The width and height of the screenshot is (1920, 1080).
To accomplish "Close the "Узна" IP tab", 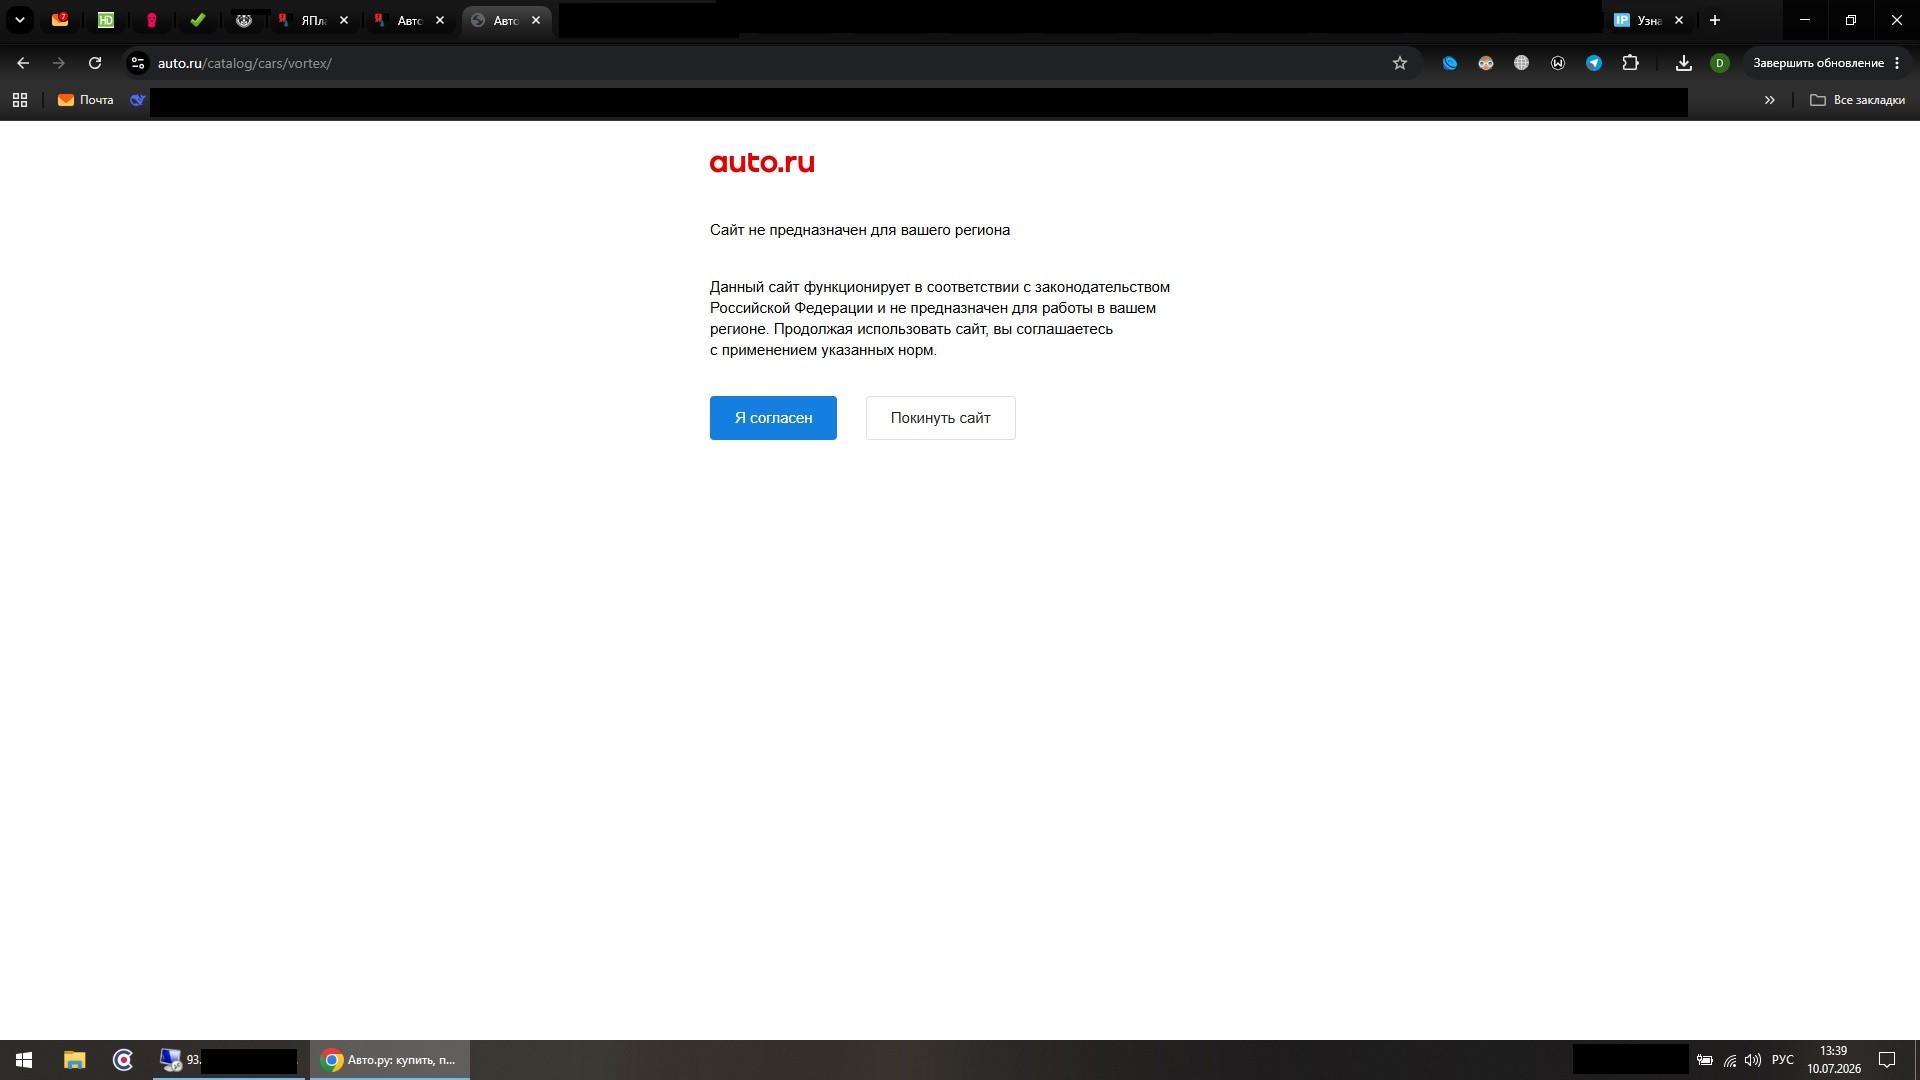I will [1679, 20].
